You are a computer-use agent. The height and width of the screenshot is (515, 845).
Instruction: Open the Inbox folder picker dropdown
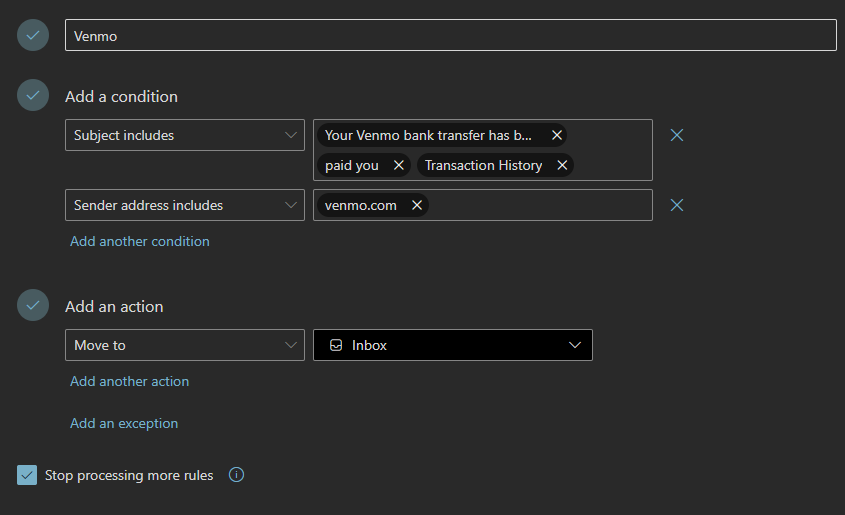coord(452,345)
